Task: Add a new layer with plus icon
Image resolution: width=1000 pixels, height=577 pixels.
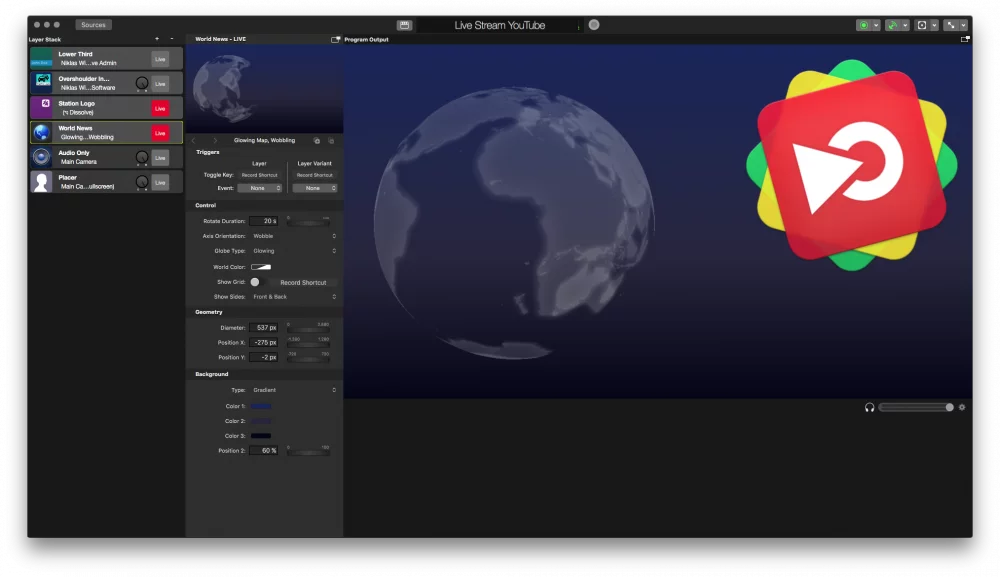Action: 157,39
